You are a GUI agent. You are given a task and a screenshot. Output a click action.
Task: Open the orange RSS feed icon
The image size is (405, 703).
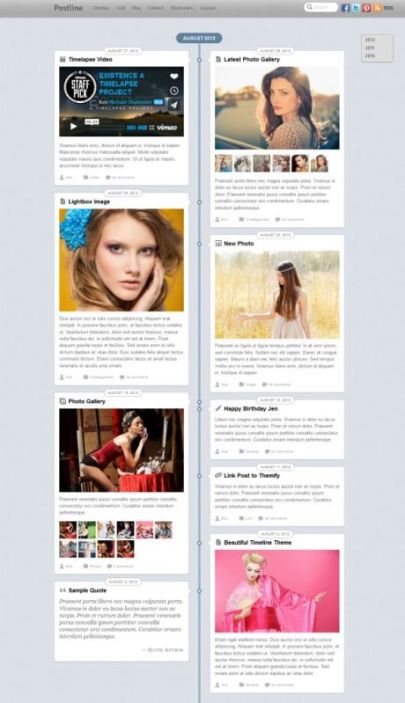pyautogui.click(x=378, y=8)
